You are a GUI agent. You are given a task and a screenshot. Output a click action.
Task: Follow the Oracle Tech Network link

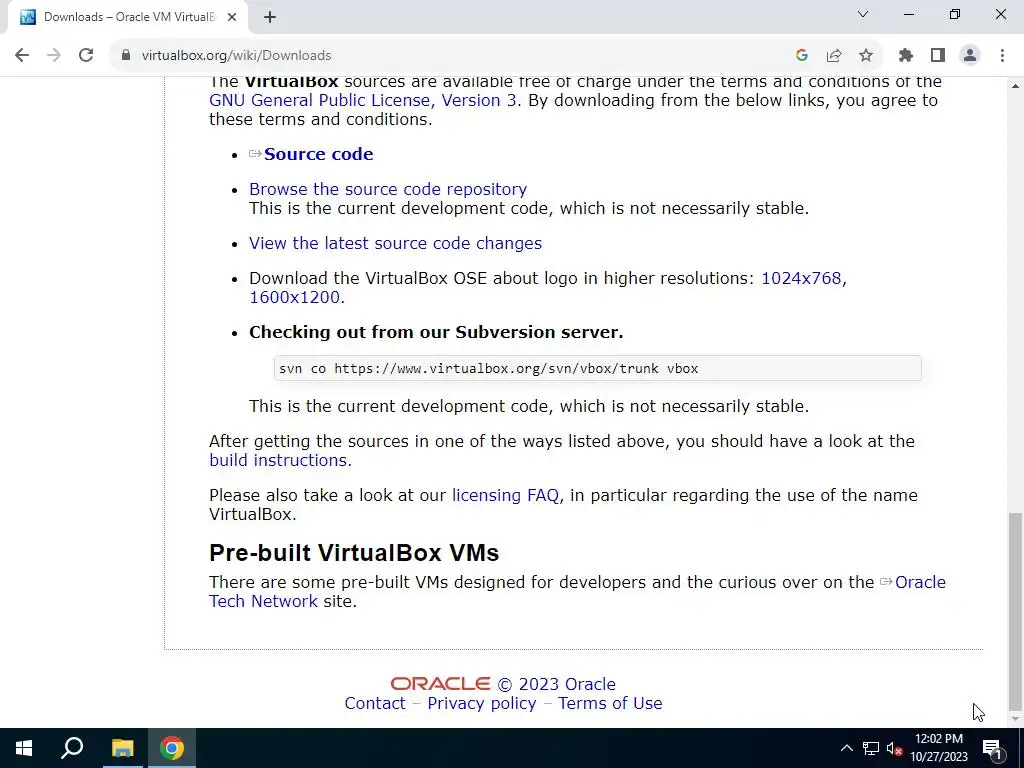(920, 583)
